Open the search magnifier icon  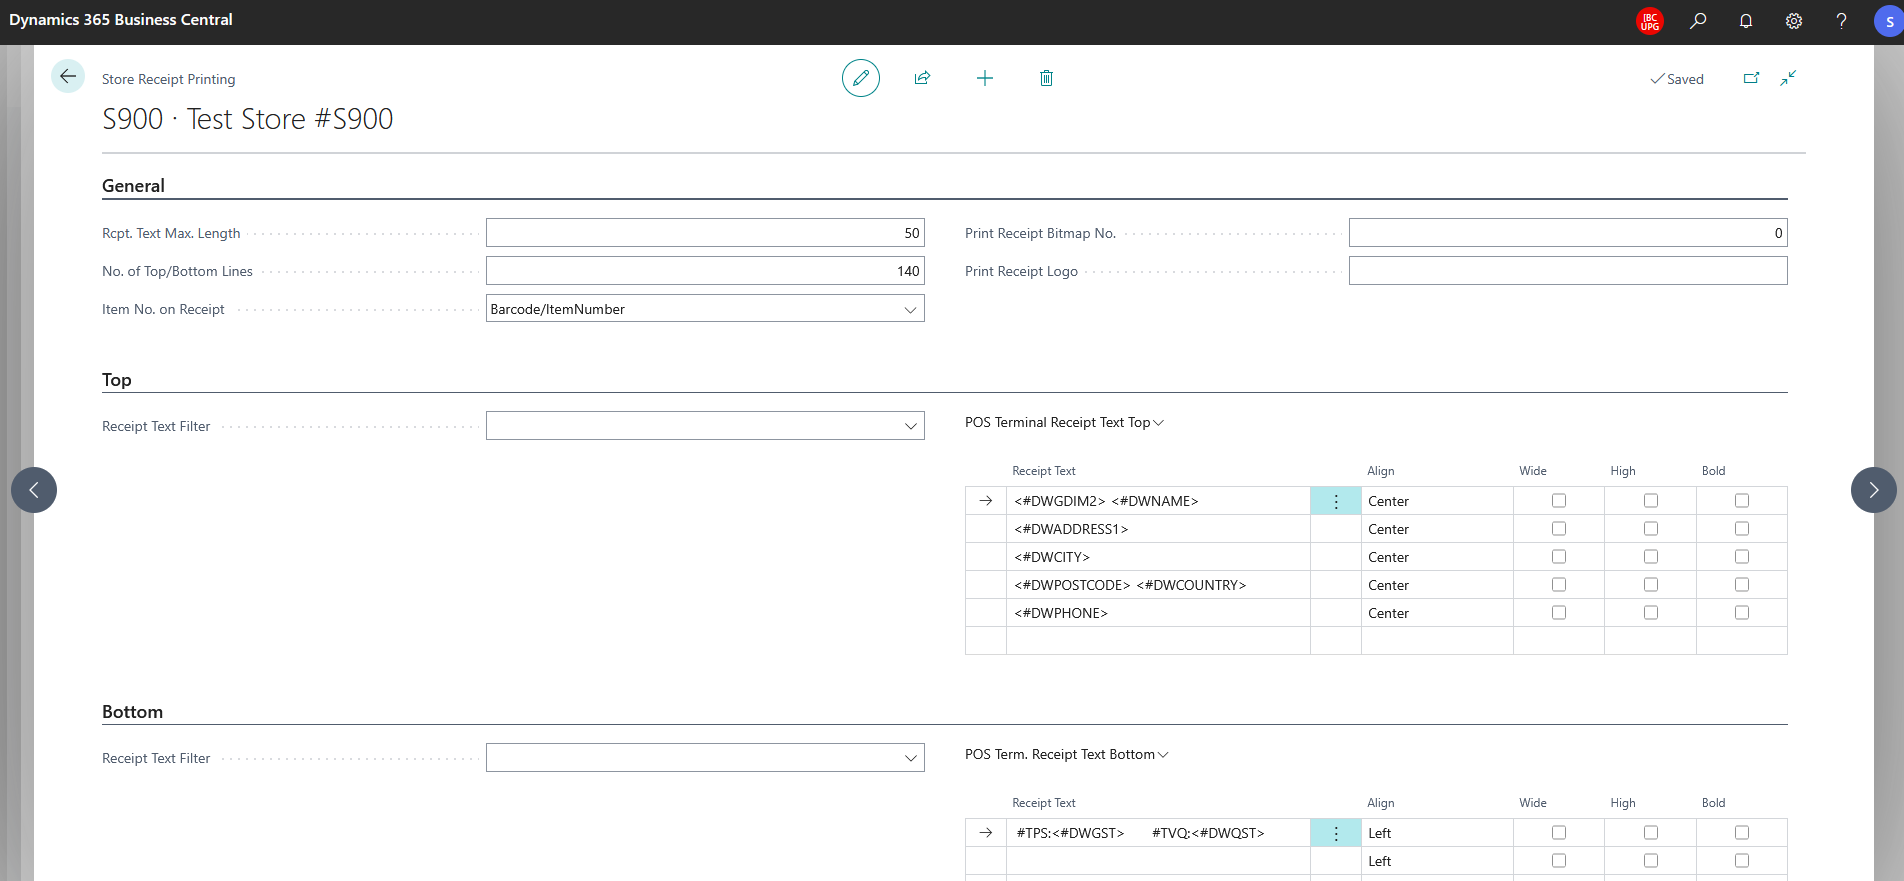pos(1698,21)
